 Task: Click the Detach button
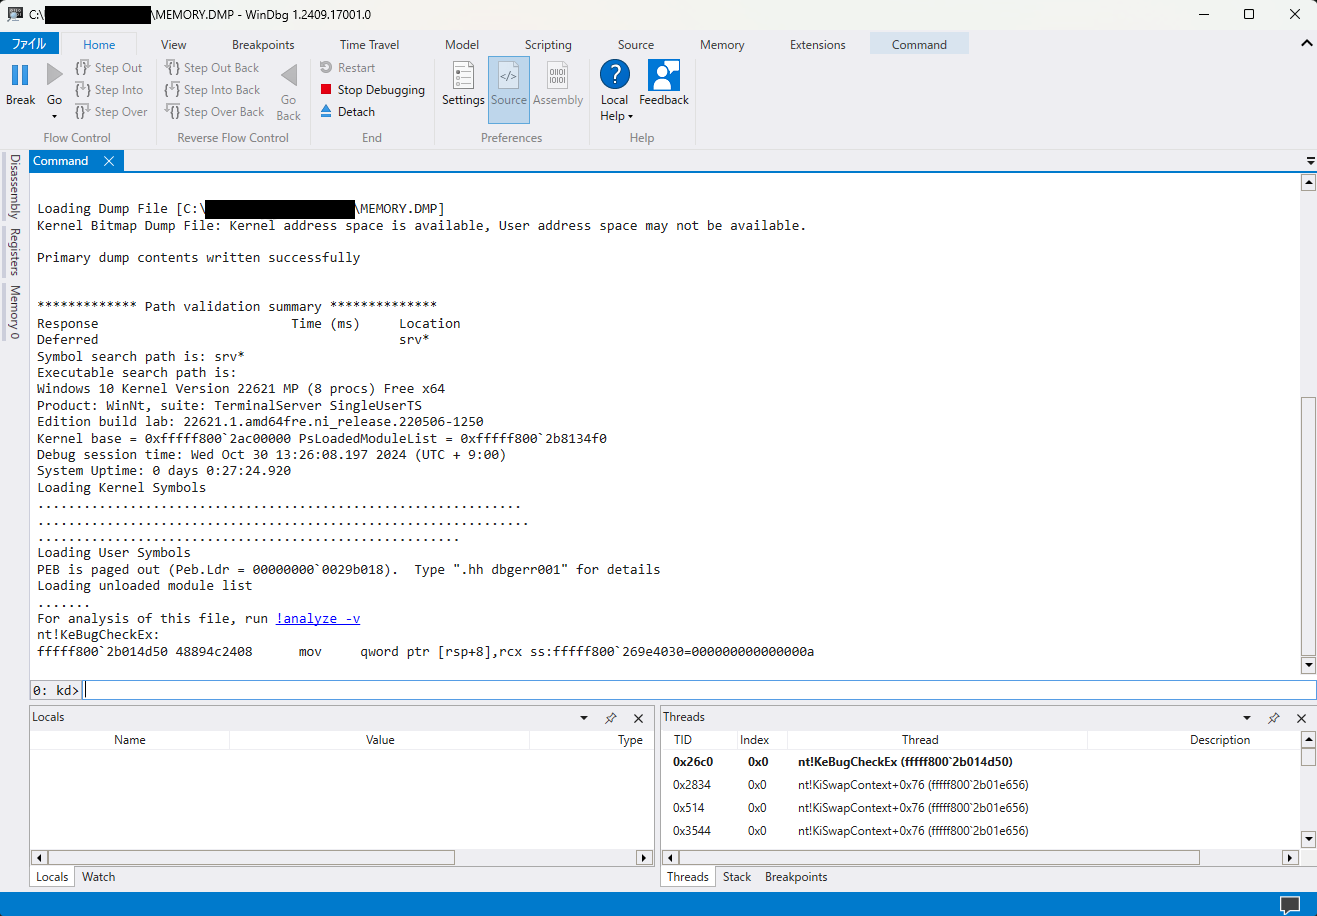(x=347, y=111)
